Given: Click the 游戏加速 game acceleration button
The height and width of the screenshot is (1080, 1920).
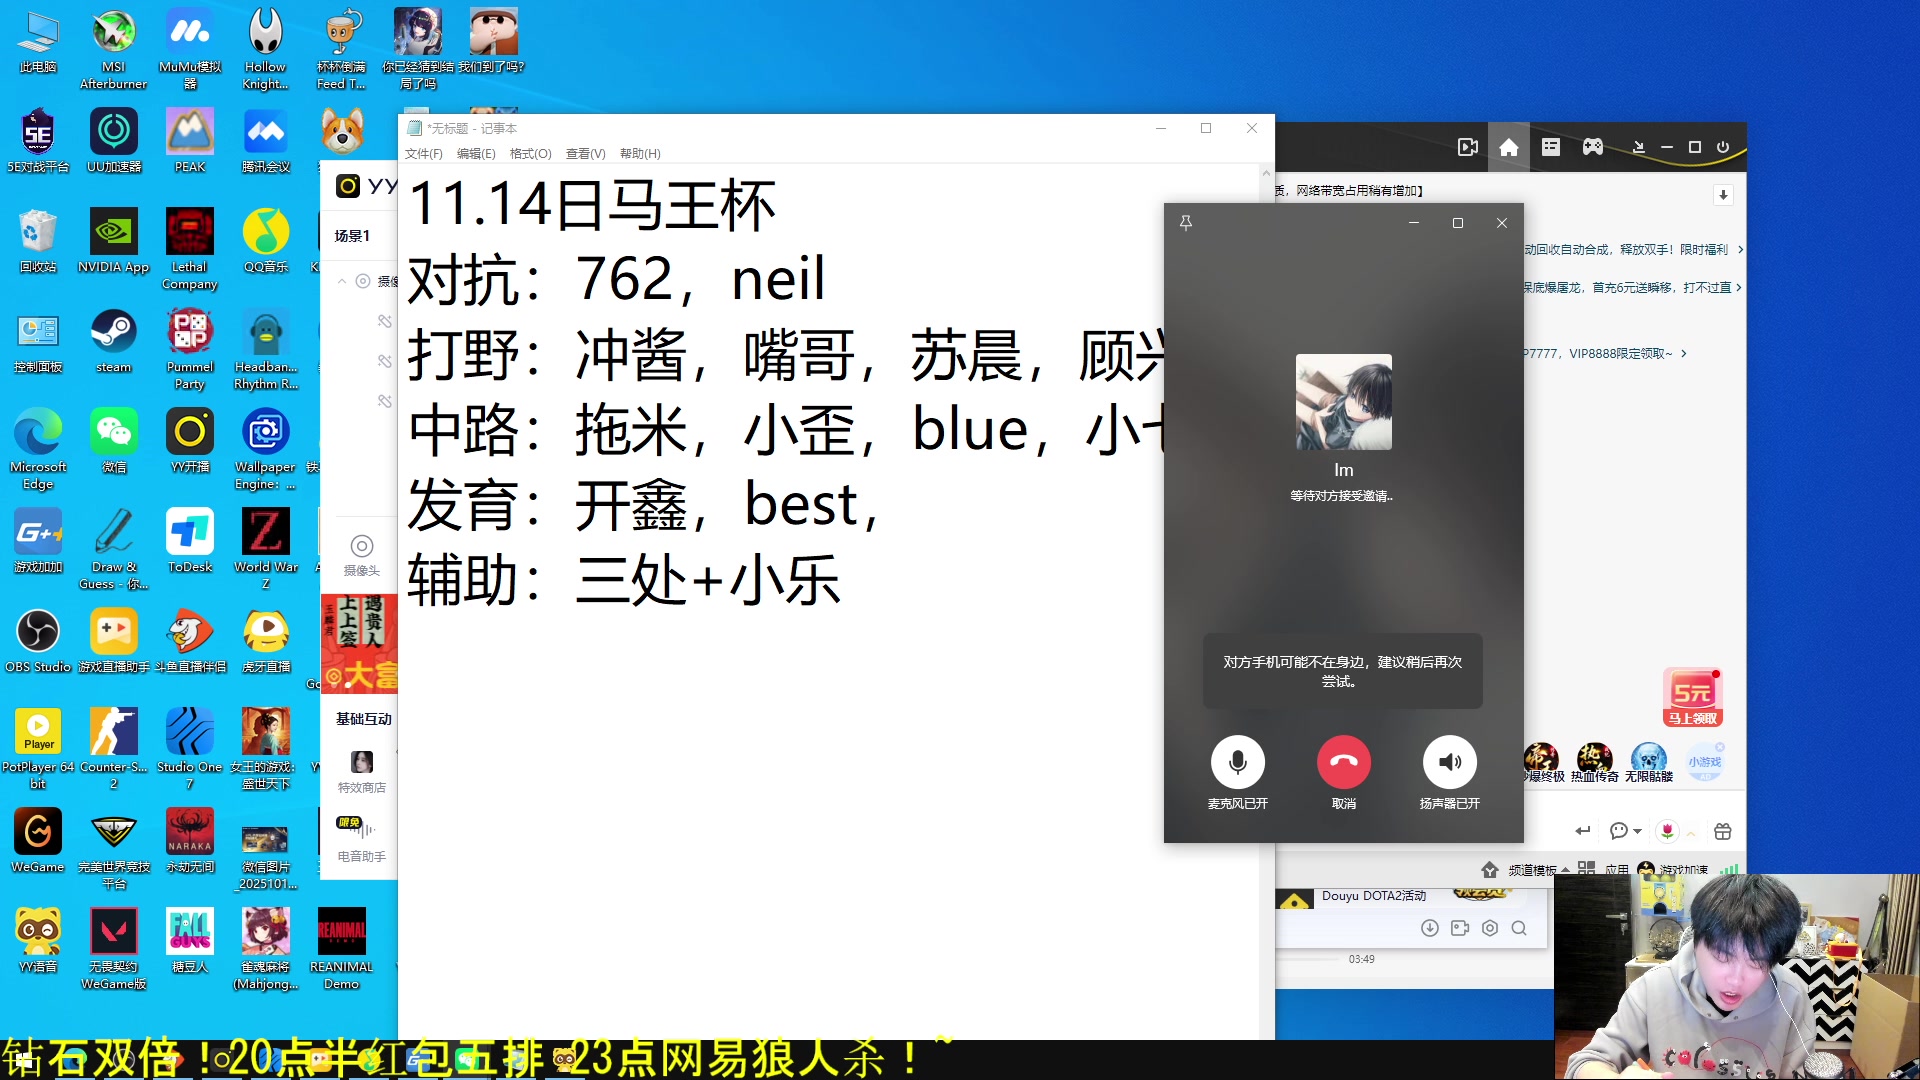Looking at the screenshot, I should 1684,869.
